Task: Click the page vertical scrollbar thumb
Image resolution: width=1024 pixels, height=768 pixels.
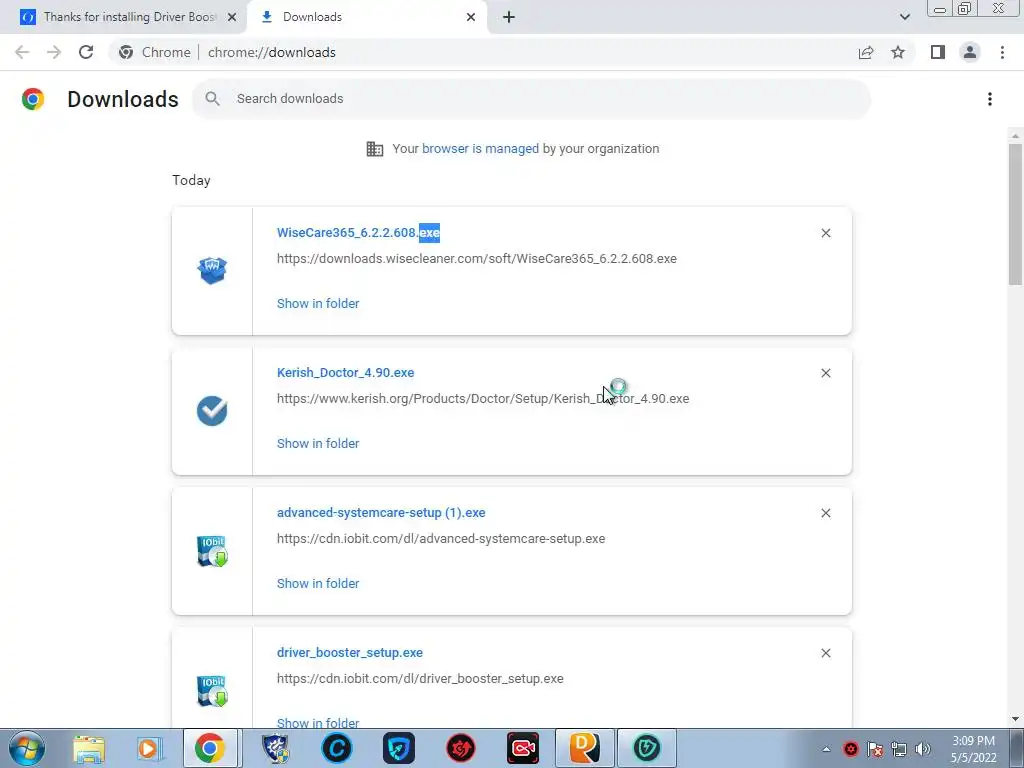Action: [x=1015, y=214]
